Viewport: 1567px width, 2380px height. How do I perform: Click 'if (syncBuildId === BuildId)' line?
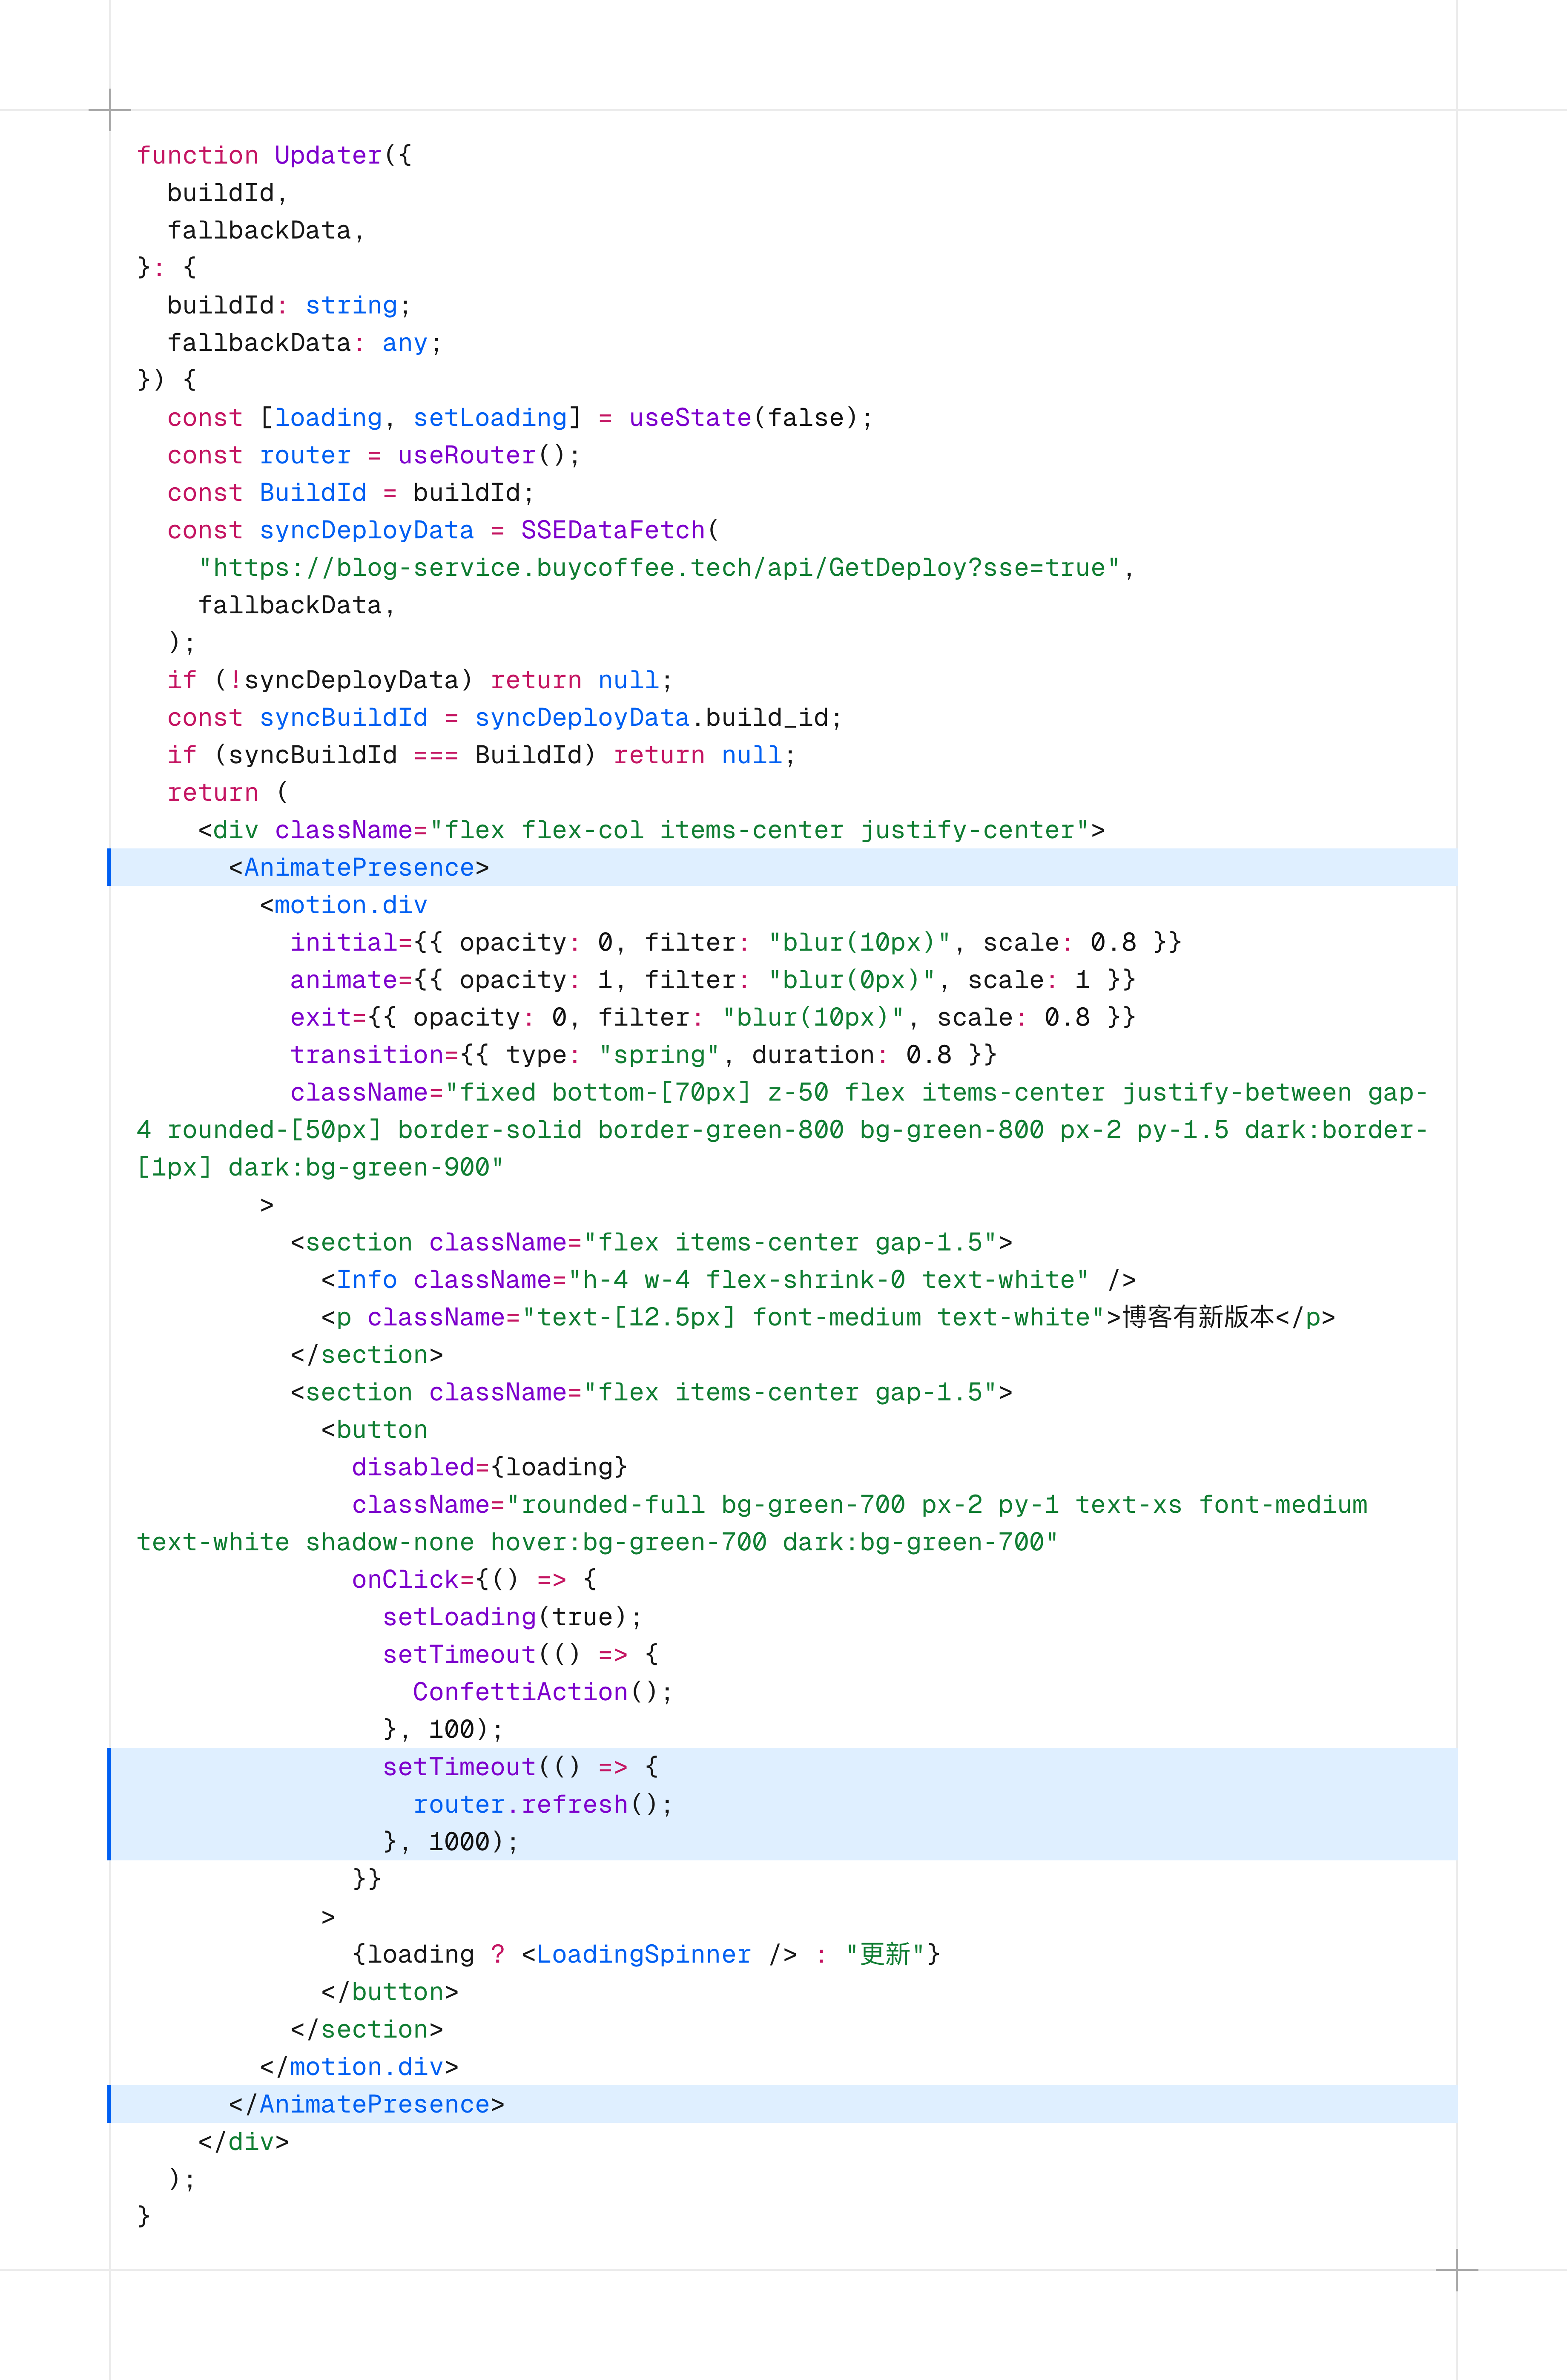(x=482, y=755)
